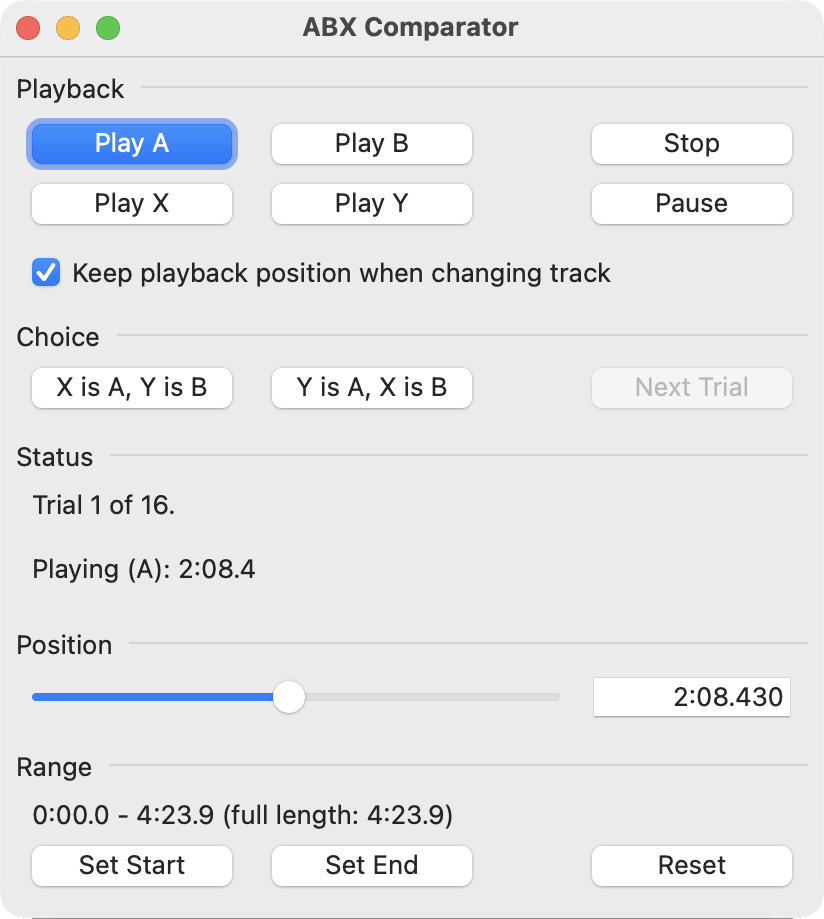Uncheck Keep playback position when changing track
This screenshot has height=919, width=824.
tap(46, 273)
